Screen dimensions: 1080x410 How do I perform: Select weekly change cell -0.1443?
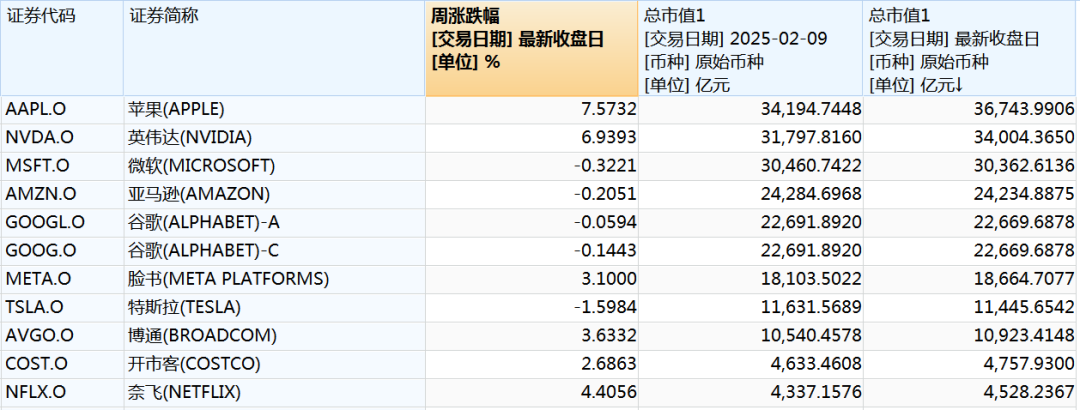605,251
